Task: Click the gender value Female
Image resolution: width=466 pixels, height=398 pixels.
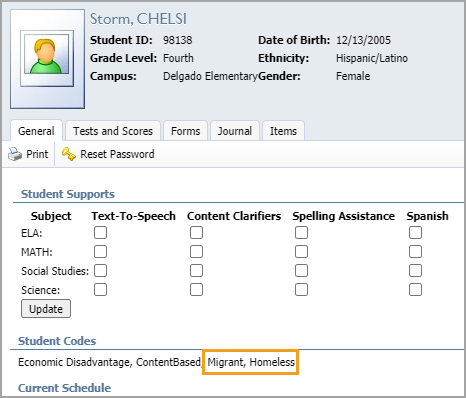Action: point(353,76)
